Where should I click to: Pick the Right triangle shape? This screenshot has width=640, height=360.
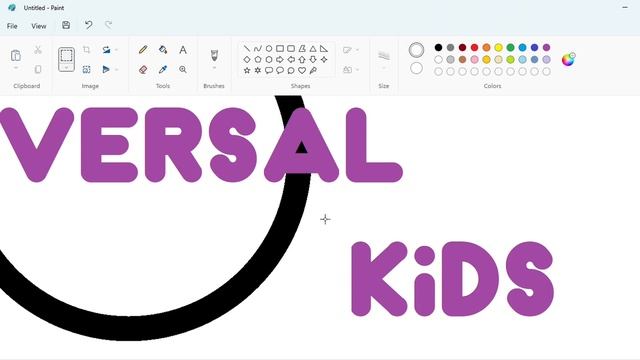[324, 49]
